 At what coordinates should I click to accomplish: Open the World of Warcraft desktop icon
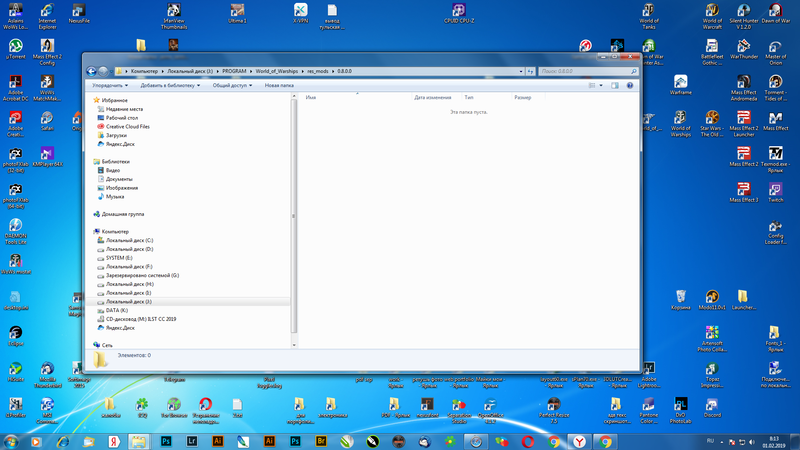coord(712,16)
